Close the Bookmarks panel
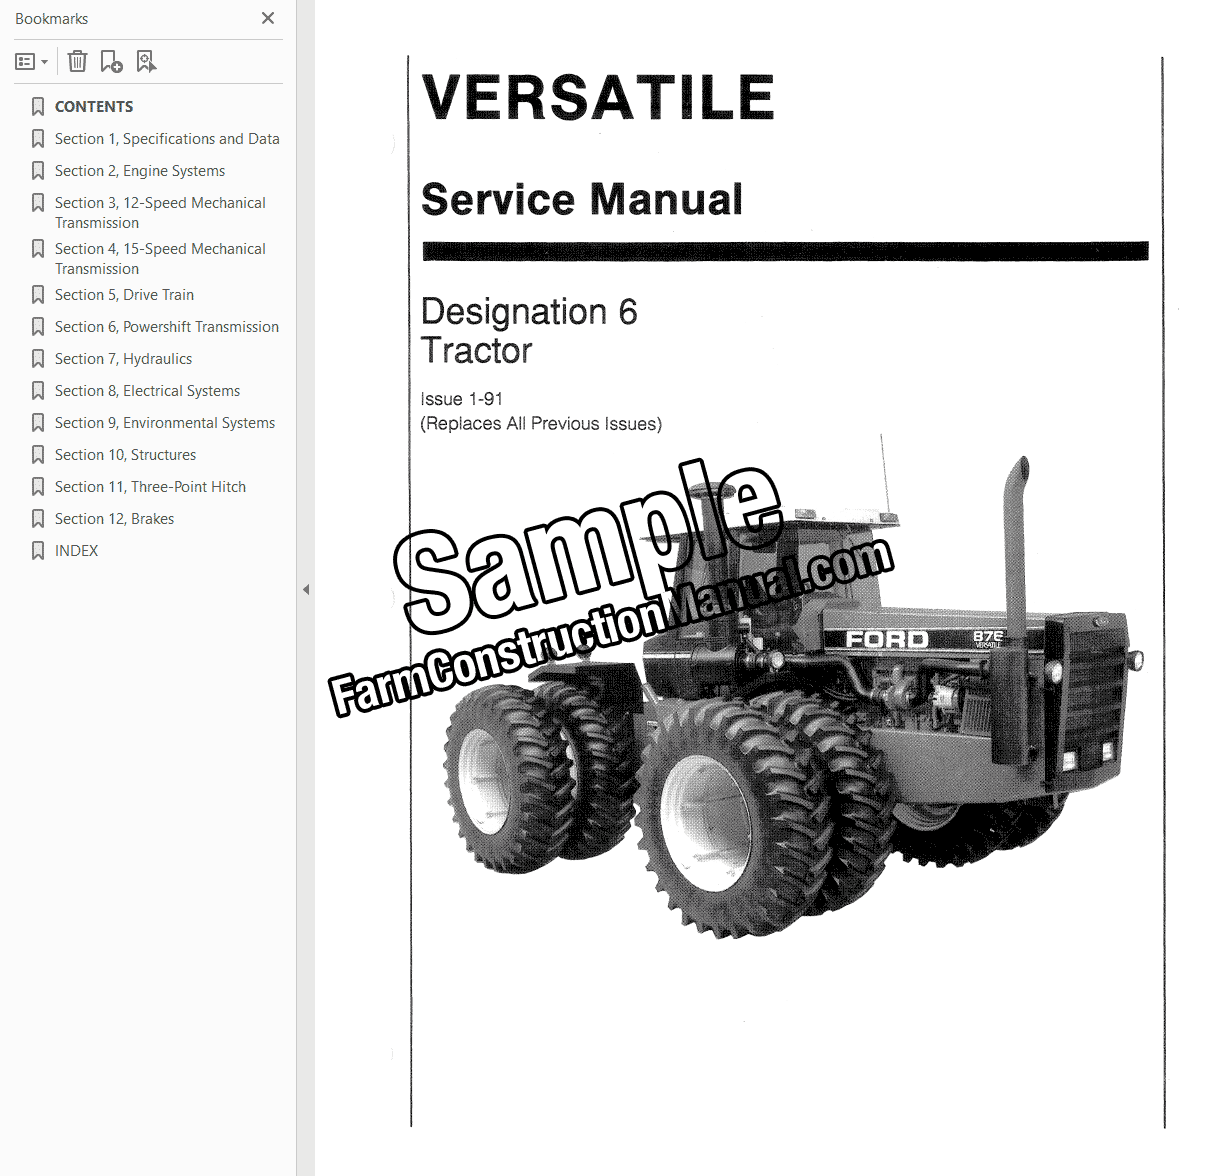The height and width of the screenshot is (1176, 1223). click(x=268, y=18)
